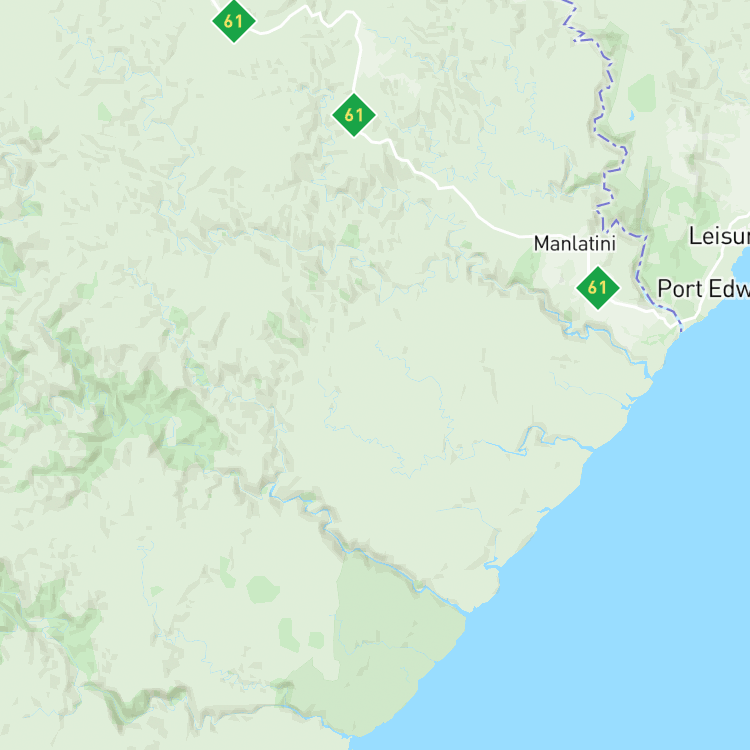
Task: Click the small green patch in upper left
Action: [x=104, y=112]
